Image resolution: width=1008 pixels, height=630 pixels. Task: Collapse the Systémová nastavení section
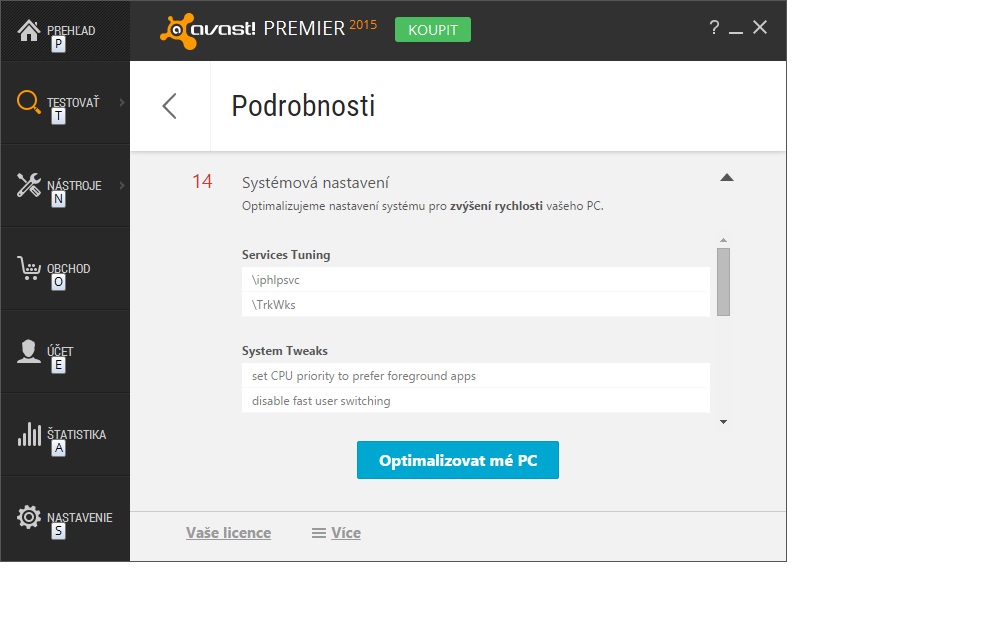click(x=726, y=177)
